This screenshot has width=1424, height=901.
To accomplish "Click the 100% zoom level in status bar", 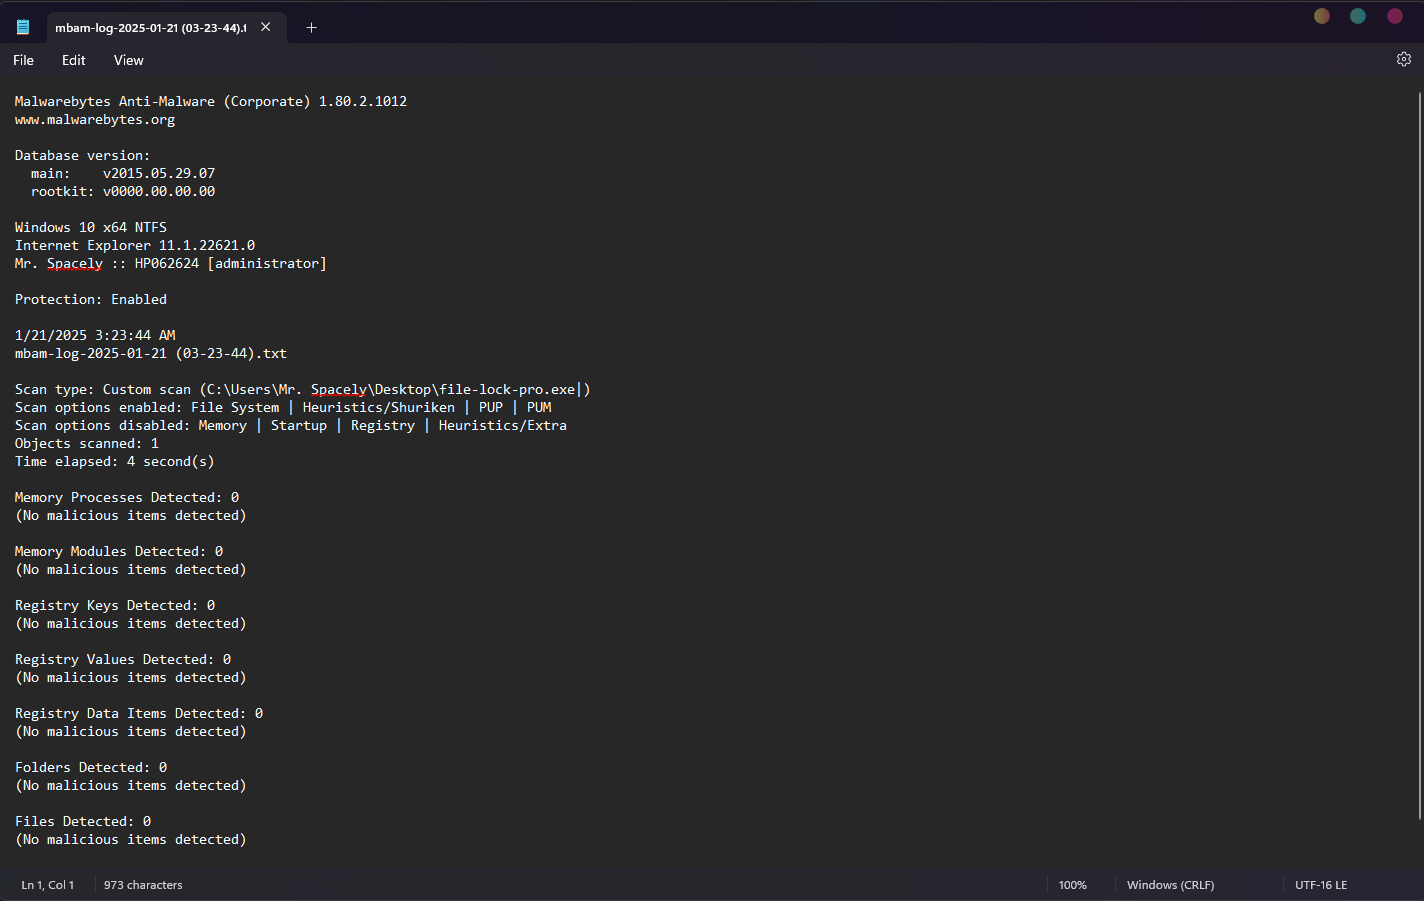I will tap(1072, 885).
